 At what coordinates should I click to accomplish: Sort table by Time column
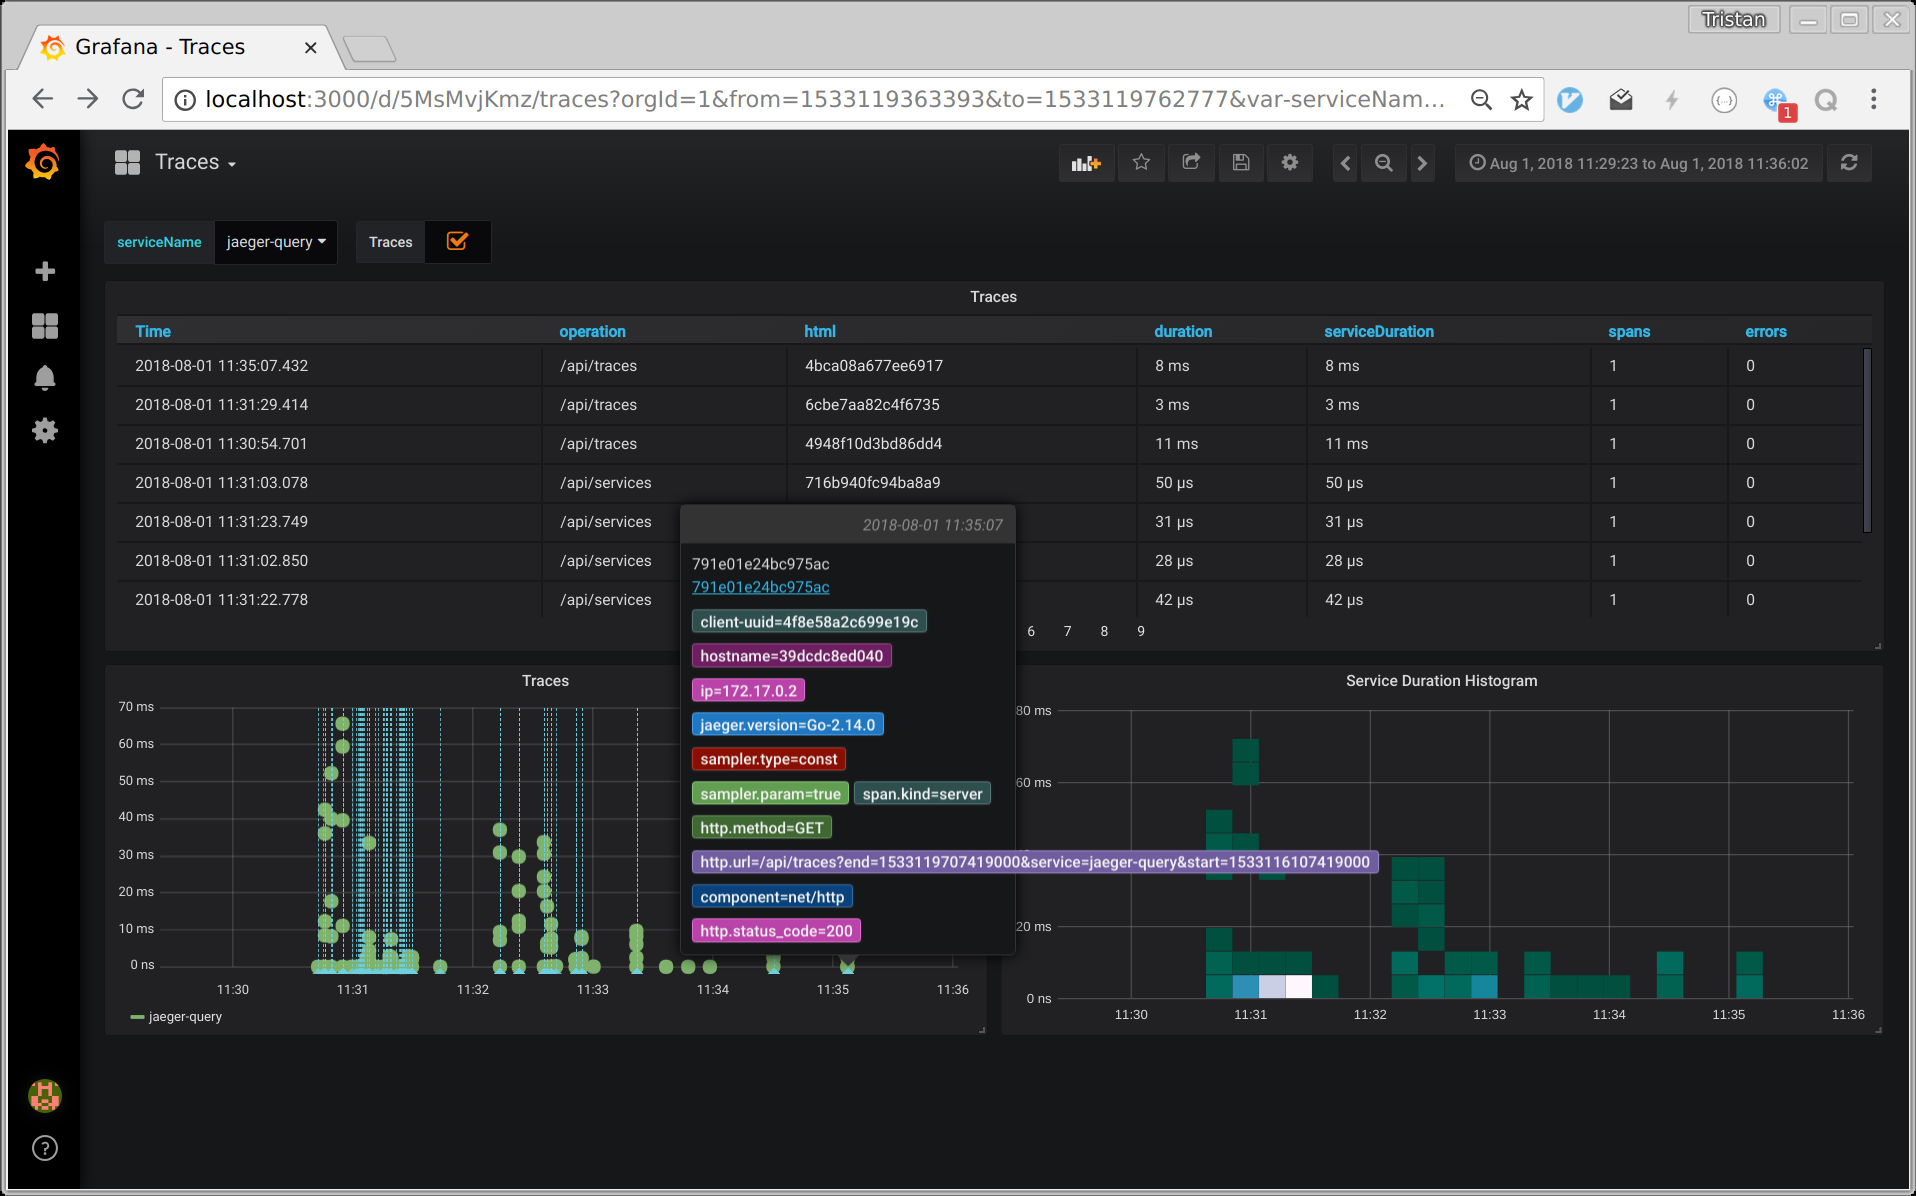pyautogui.click(x=153, y=331)
